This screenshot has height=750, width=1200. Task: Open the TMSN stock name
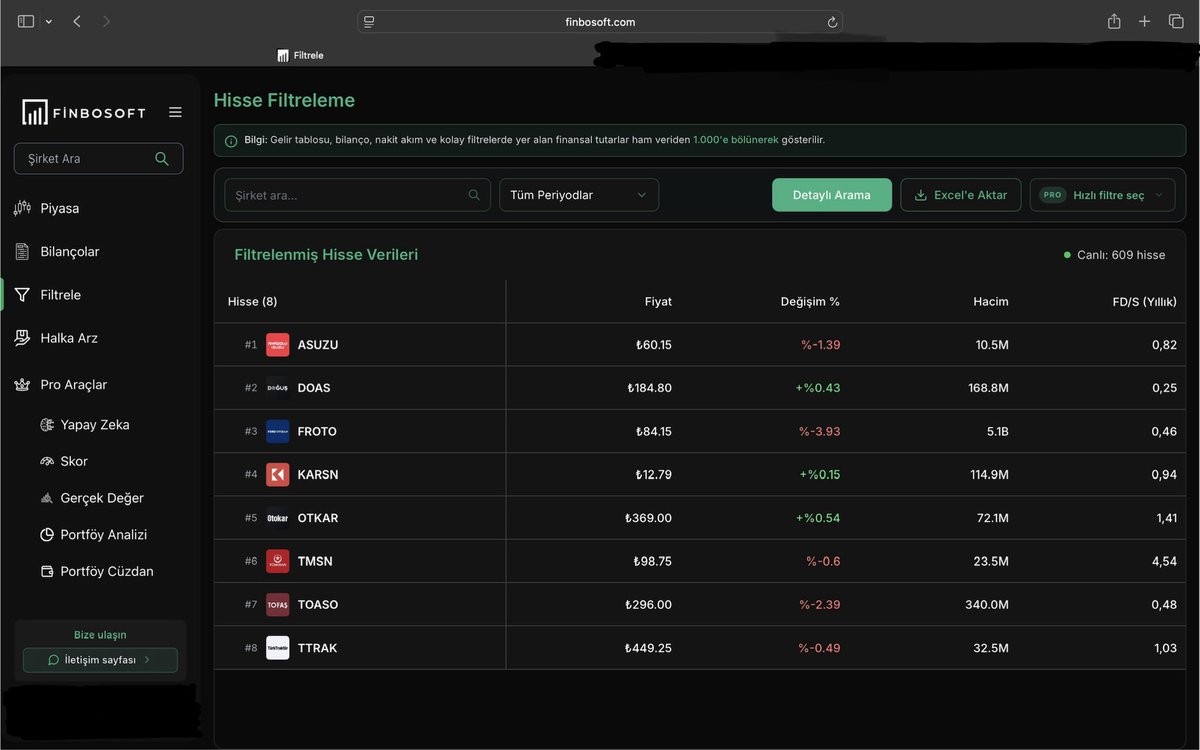pos(315,561)
